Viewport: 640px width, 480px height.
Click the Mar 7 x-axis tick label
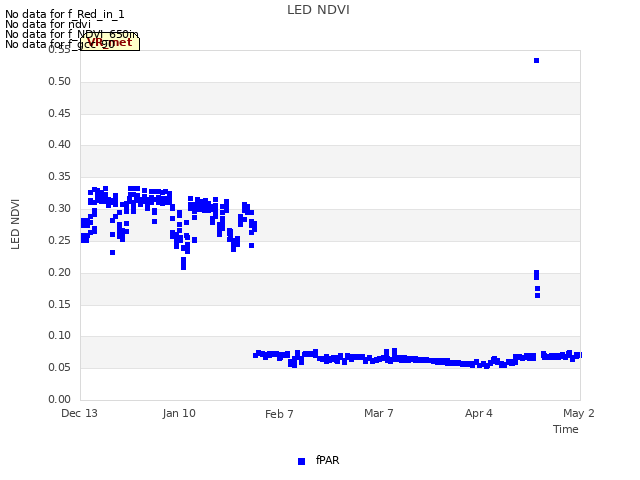[x=379, y=413]
